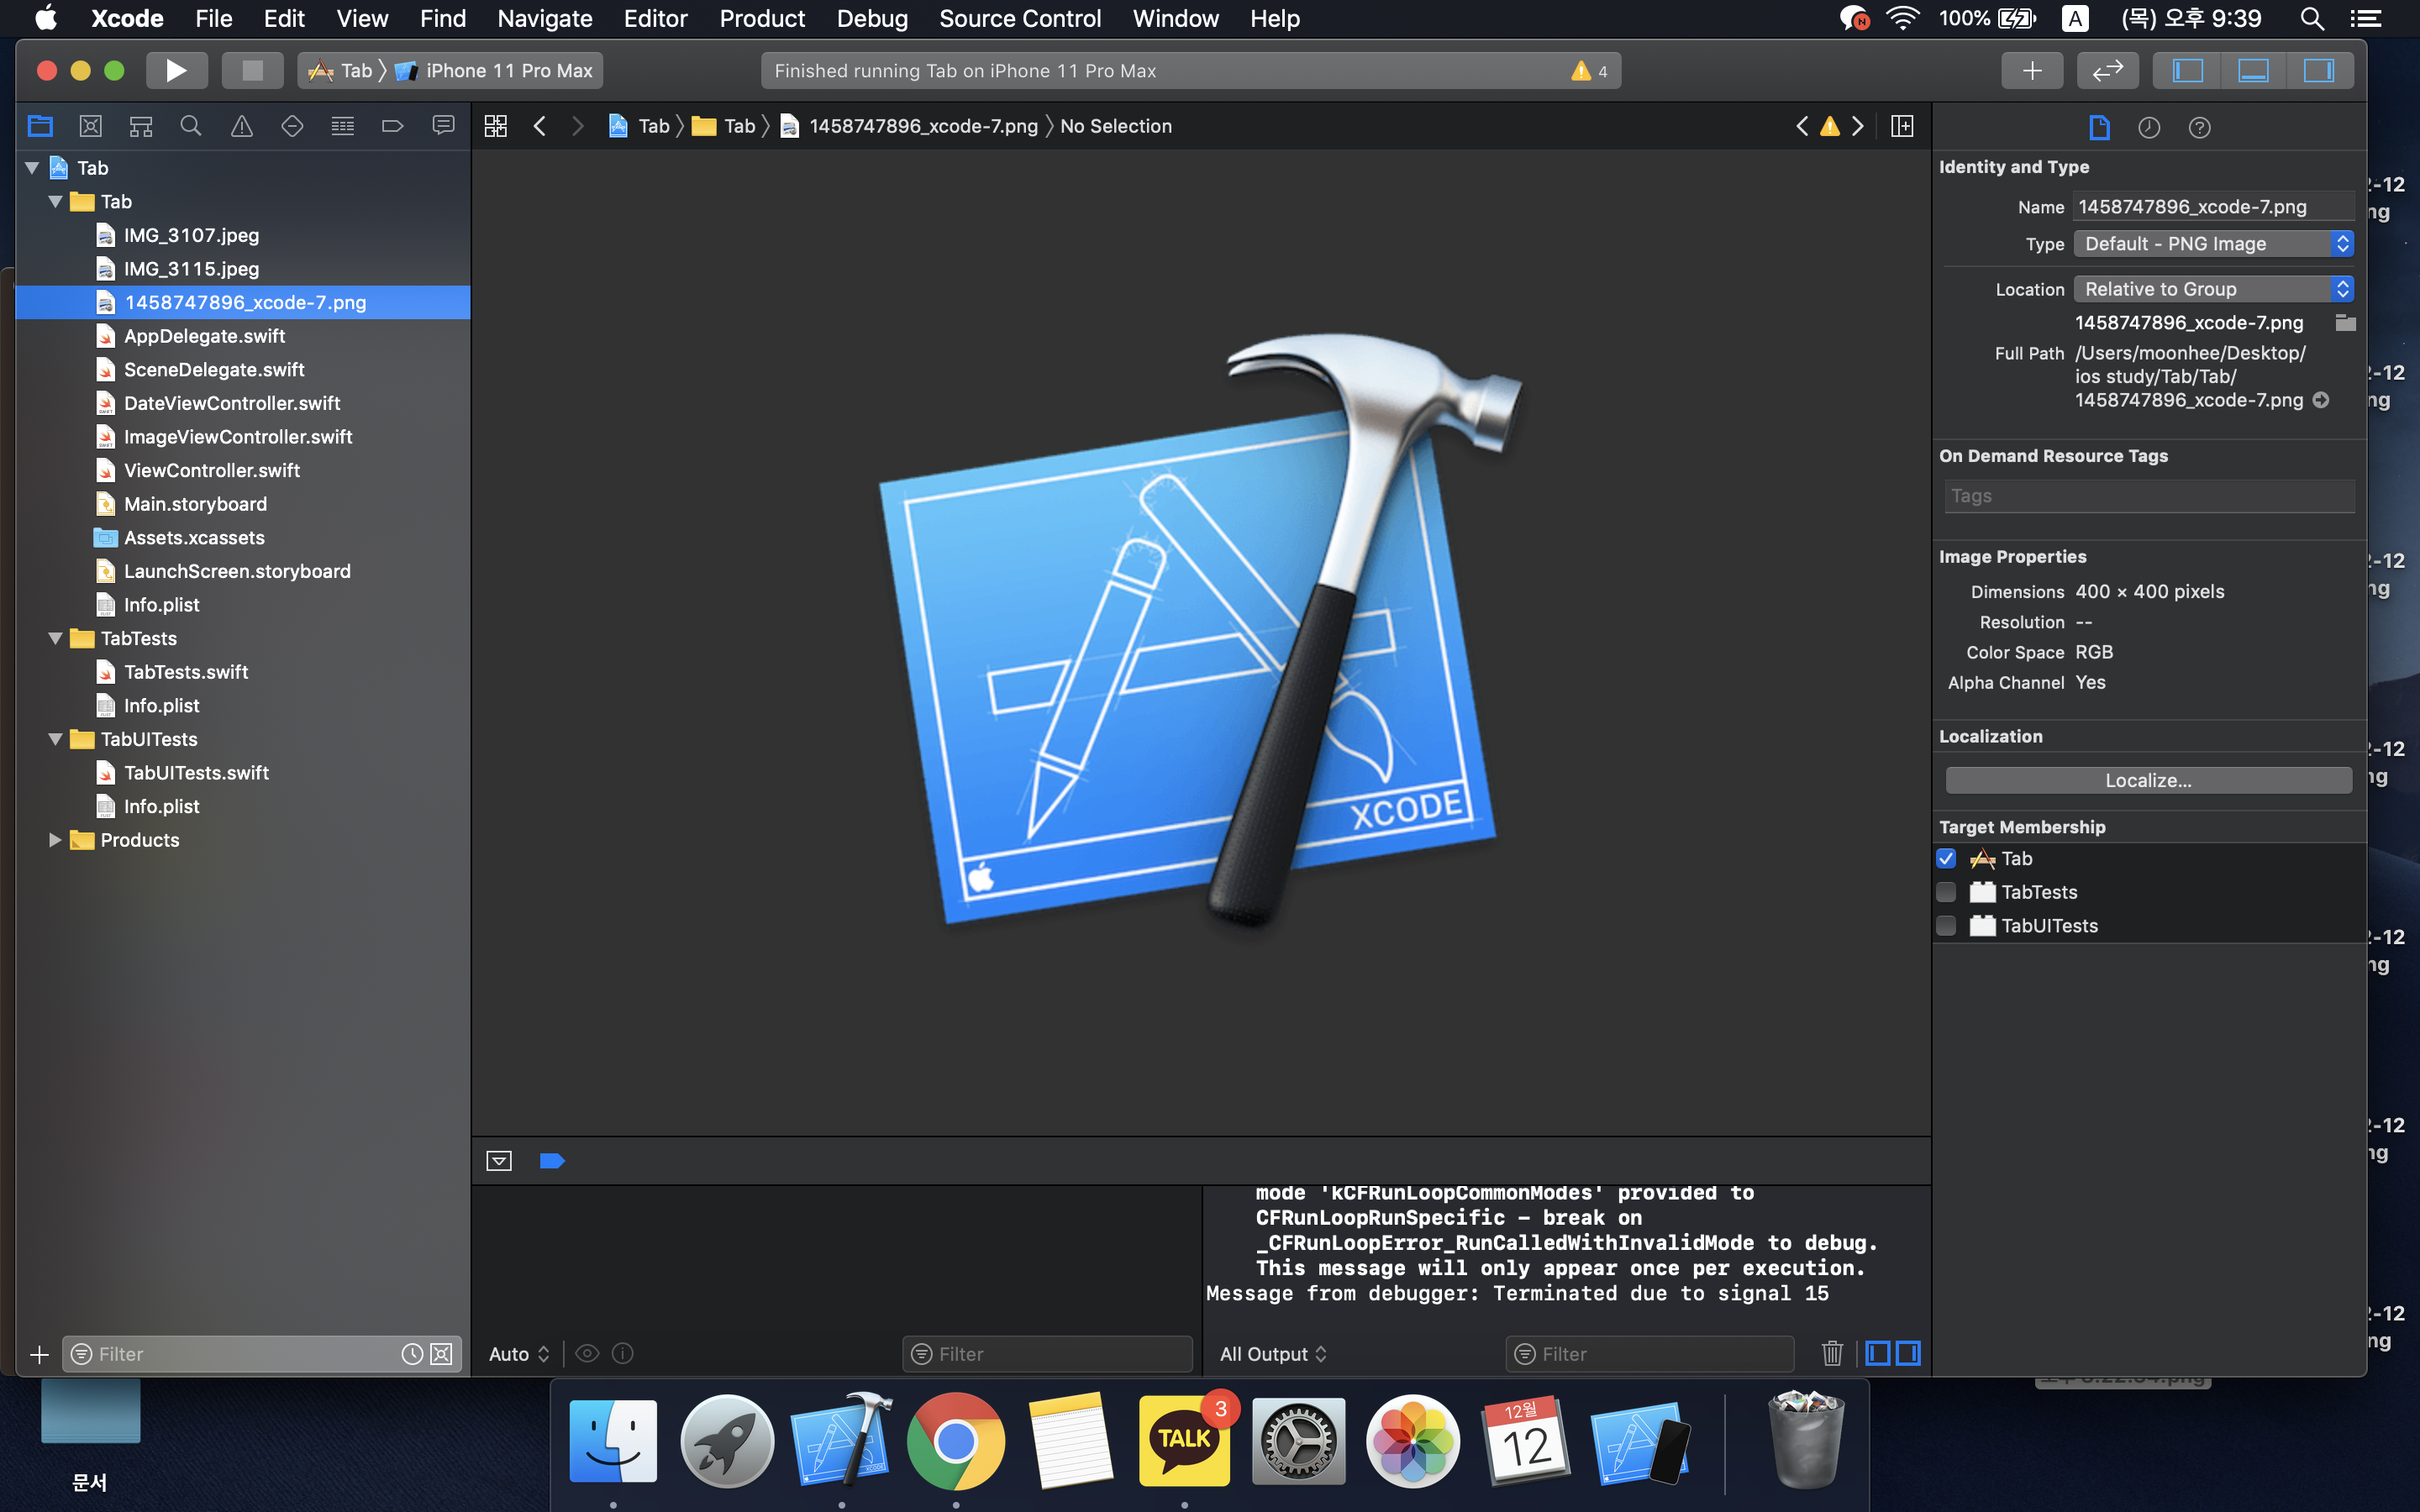Collapse the TabTests group

pos(55,638)
